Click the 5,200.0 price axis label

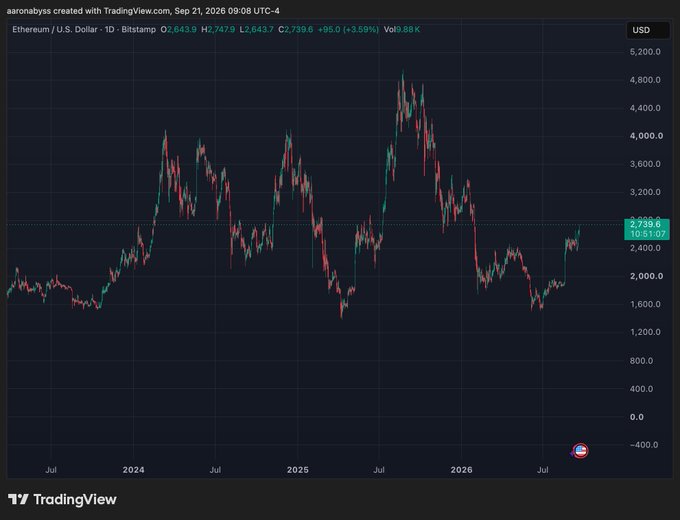[x=645, y=52]
